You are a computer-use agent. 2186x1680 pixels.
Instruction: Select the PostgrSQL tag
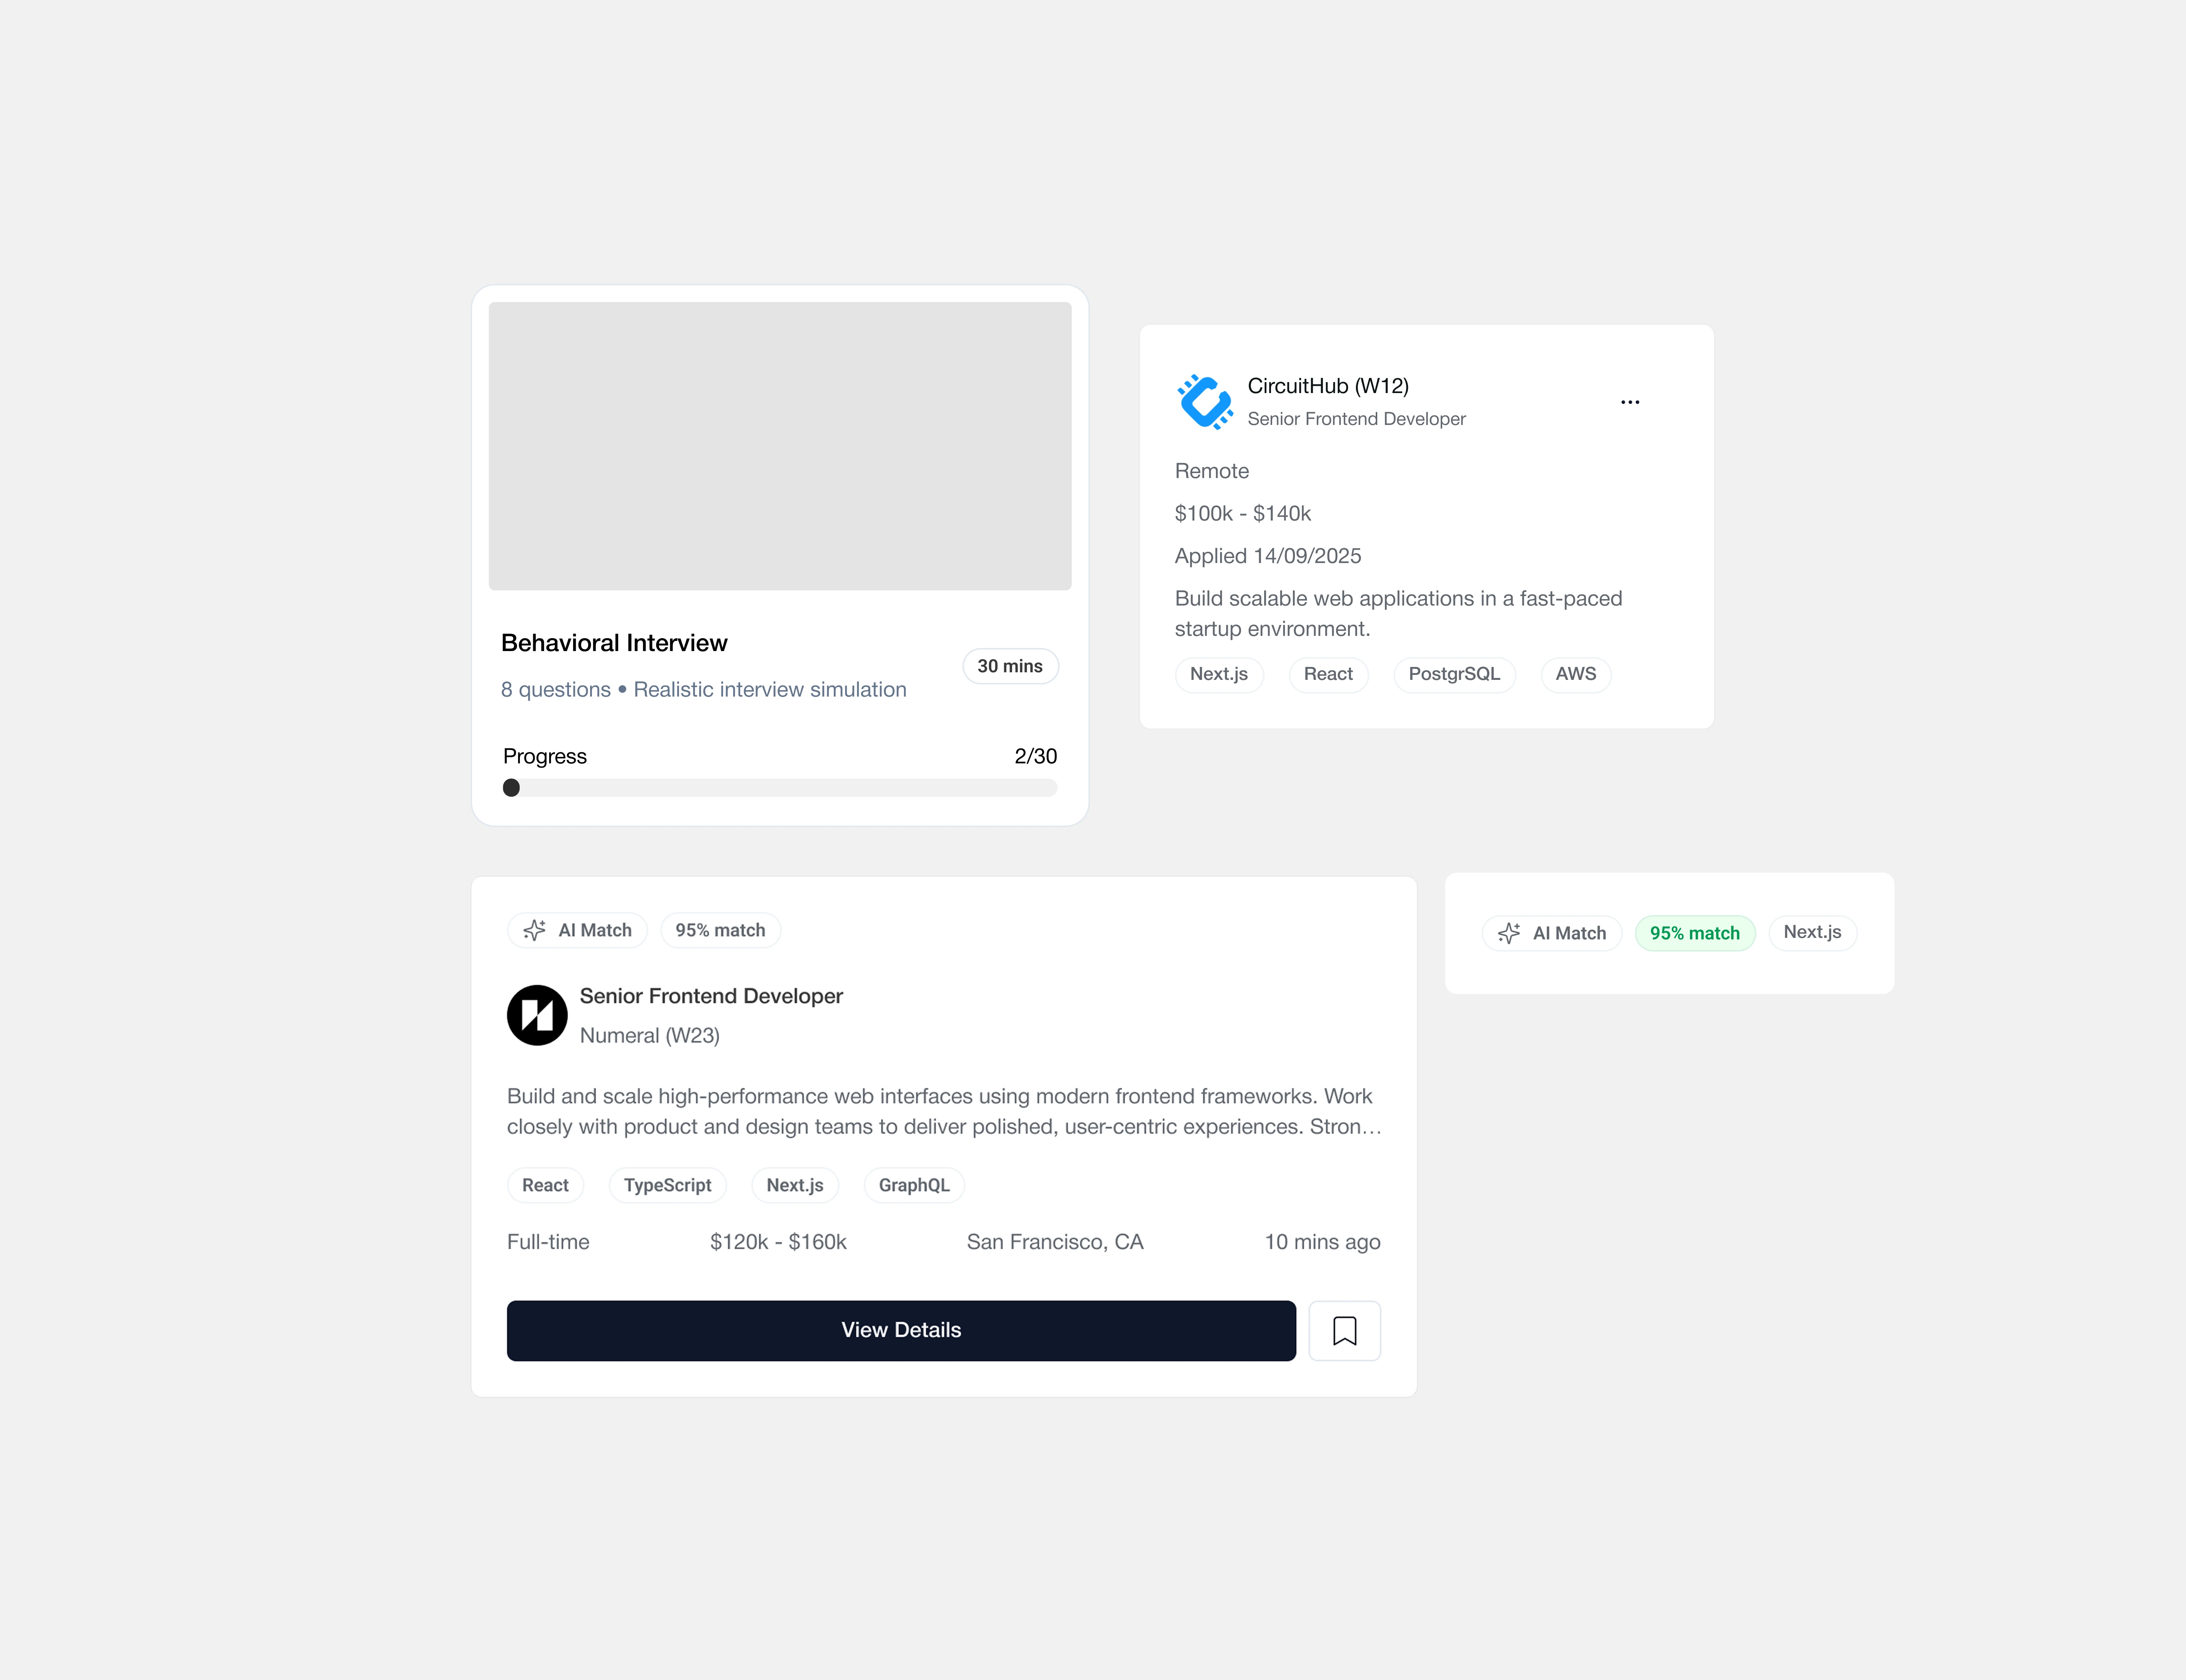click(1454, 674)
